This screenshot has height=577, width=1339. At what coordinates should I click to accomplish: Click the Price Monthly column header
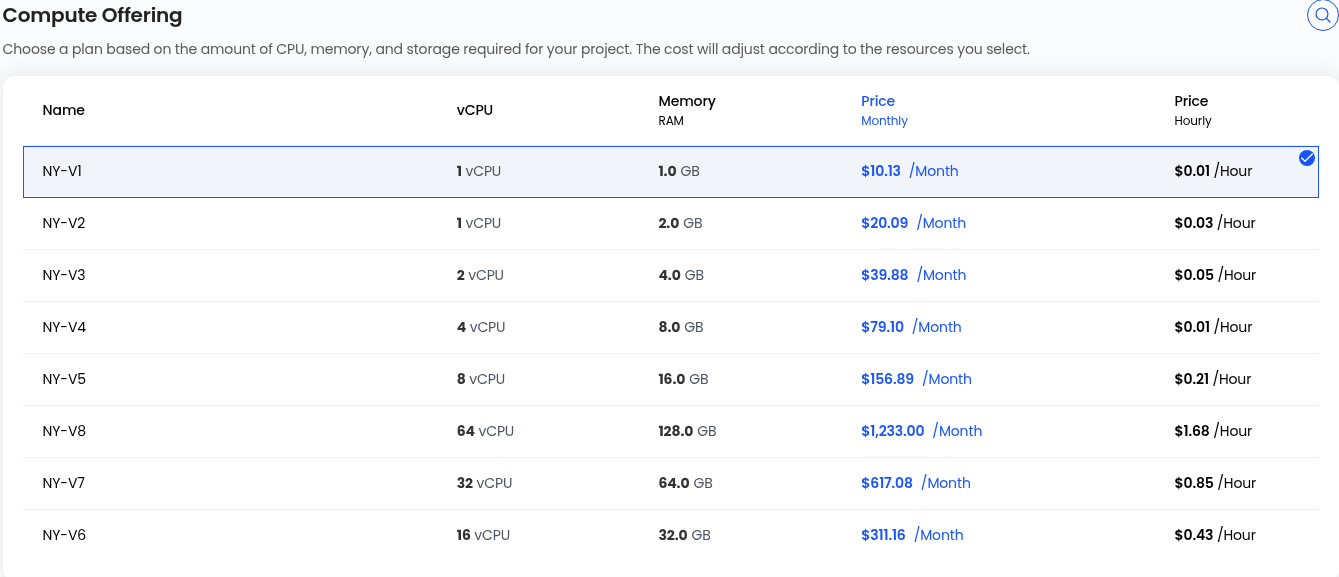pyautogui.click(x=884, y=110)
